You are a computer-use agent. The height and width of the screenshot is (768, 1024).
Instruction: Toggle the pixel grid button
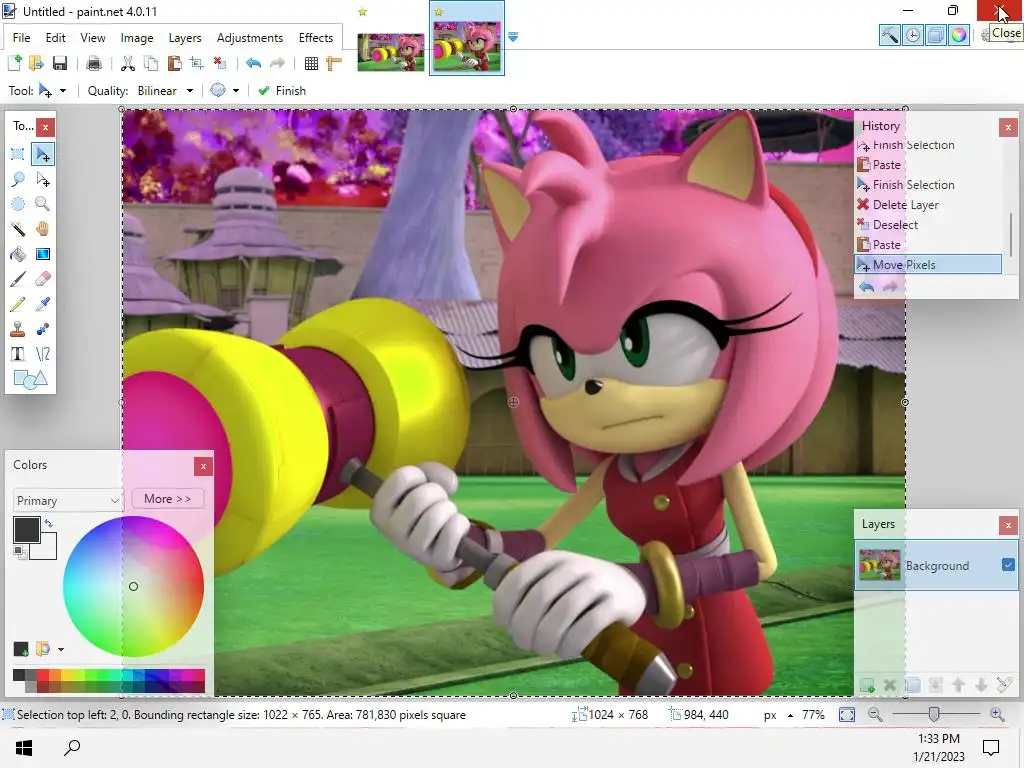coord(312,63)
